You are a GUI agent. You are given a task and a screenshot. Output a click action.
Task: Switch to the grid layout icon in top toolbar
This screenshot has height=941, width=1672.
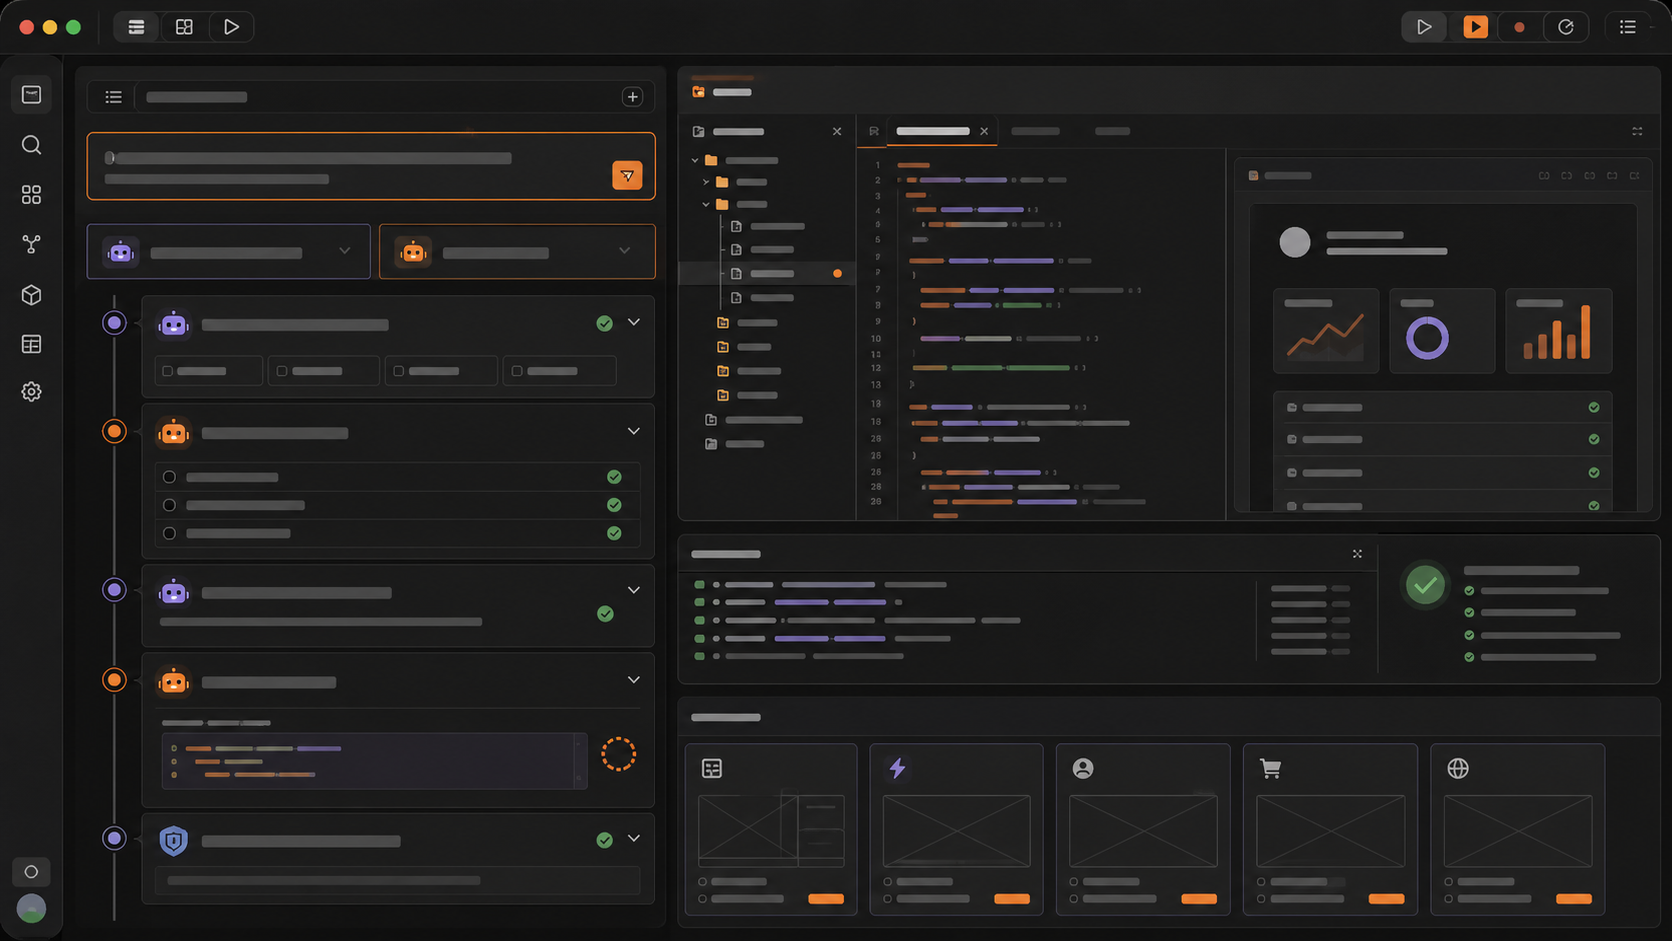pos(184,27)
